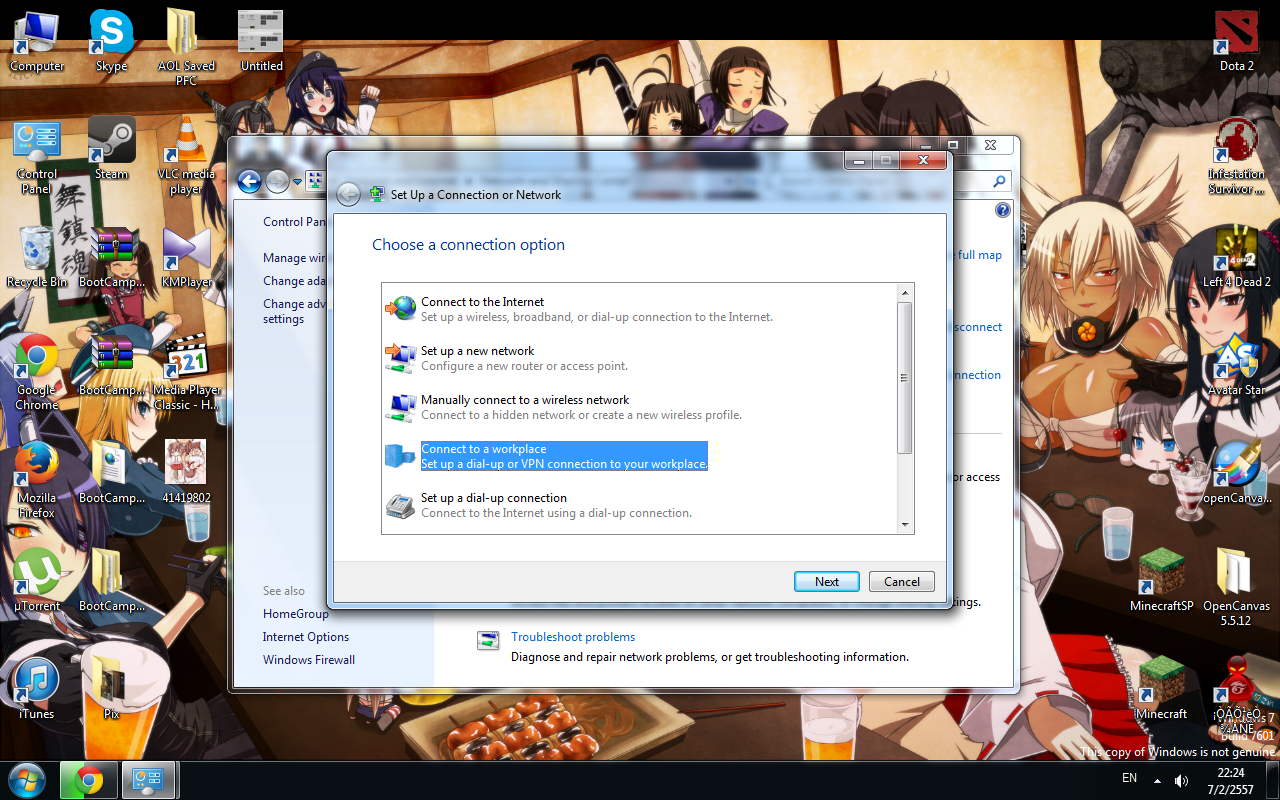Select the KMPlayer shortcut
This screenshot has width=1280, height=800.
coord(186,257)
